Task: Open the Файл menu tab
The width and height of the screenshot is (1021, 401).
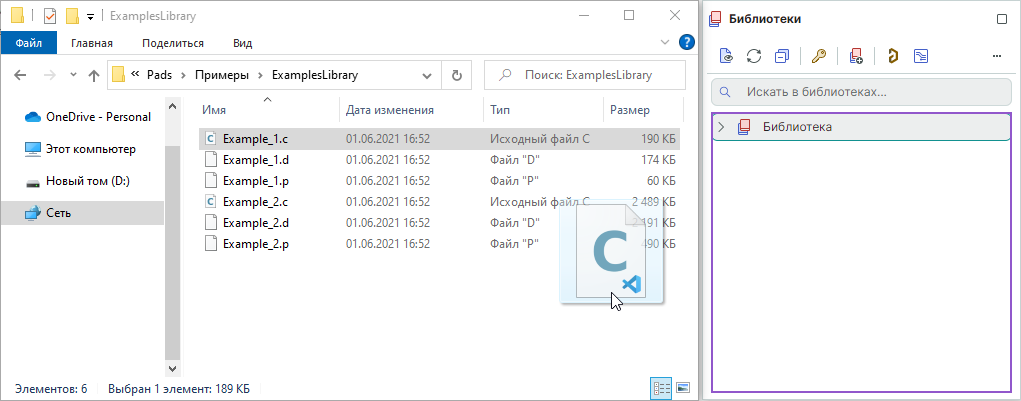Action: click(x=29, y=43)
